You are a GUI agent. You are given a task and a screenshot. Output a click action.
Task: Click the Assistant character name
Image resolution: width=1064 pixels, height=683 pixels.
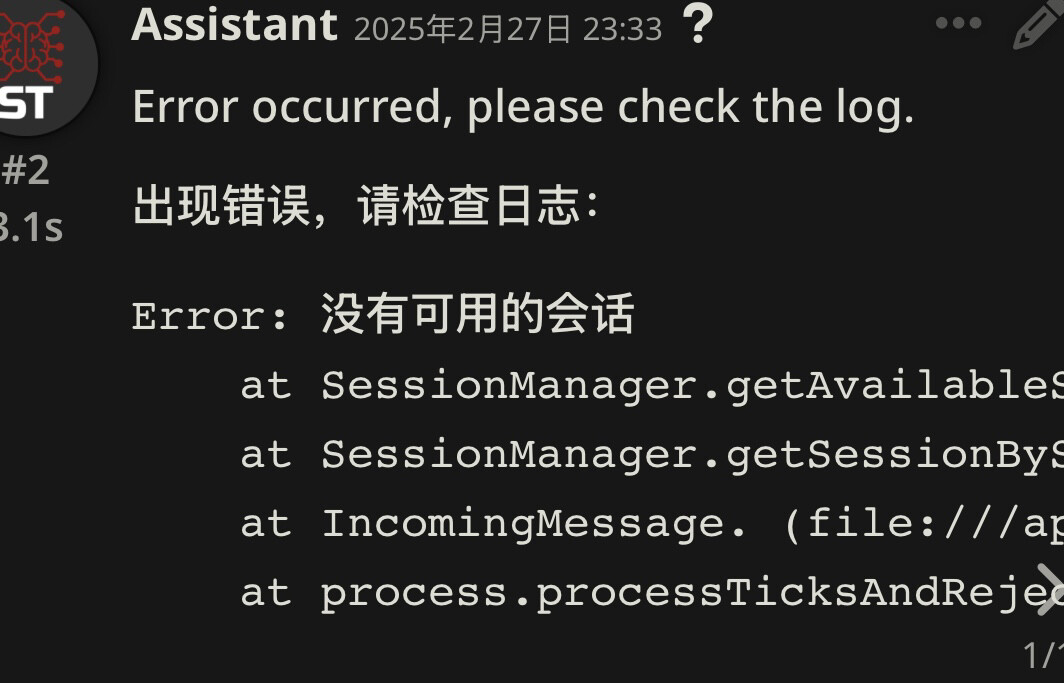(234, 25)
